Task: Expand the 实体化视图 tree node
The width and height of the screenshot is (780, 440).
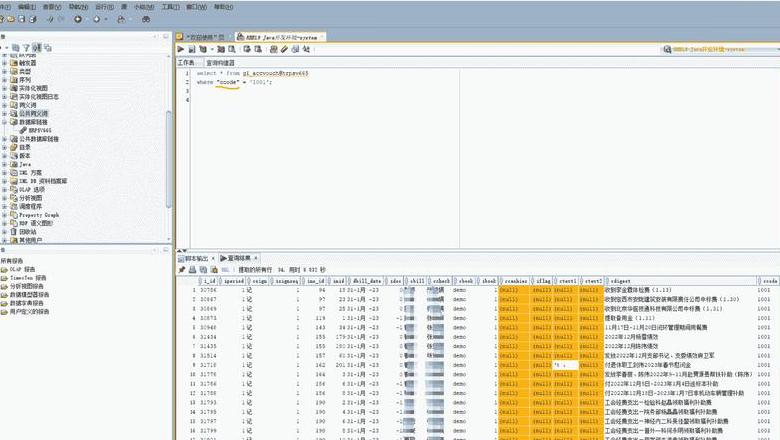Action: [x=5, y=88]
